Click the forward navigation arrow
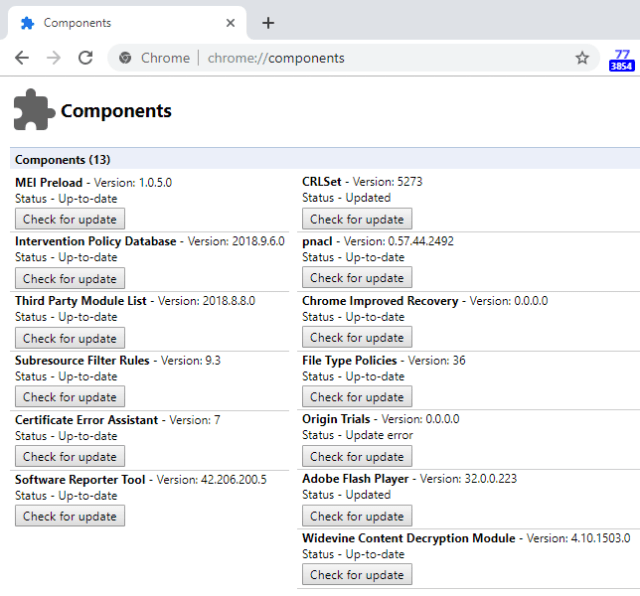640x596 pixels. (54, 58)
